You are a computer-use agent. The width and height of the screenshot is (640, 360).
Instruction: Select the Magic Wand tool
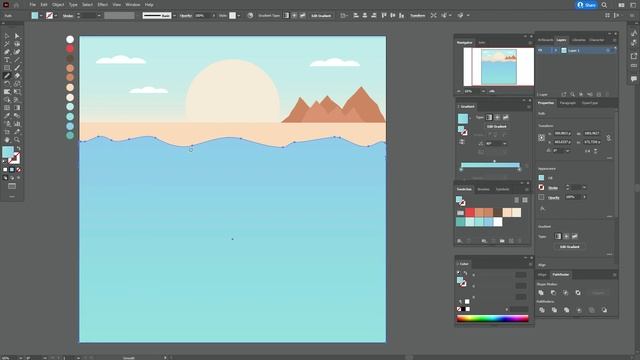7,44
